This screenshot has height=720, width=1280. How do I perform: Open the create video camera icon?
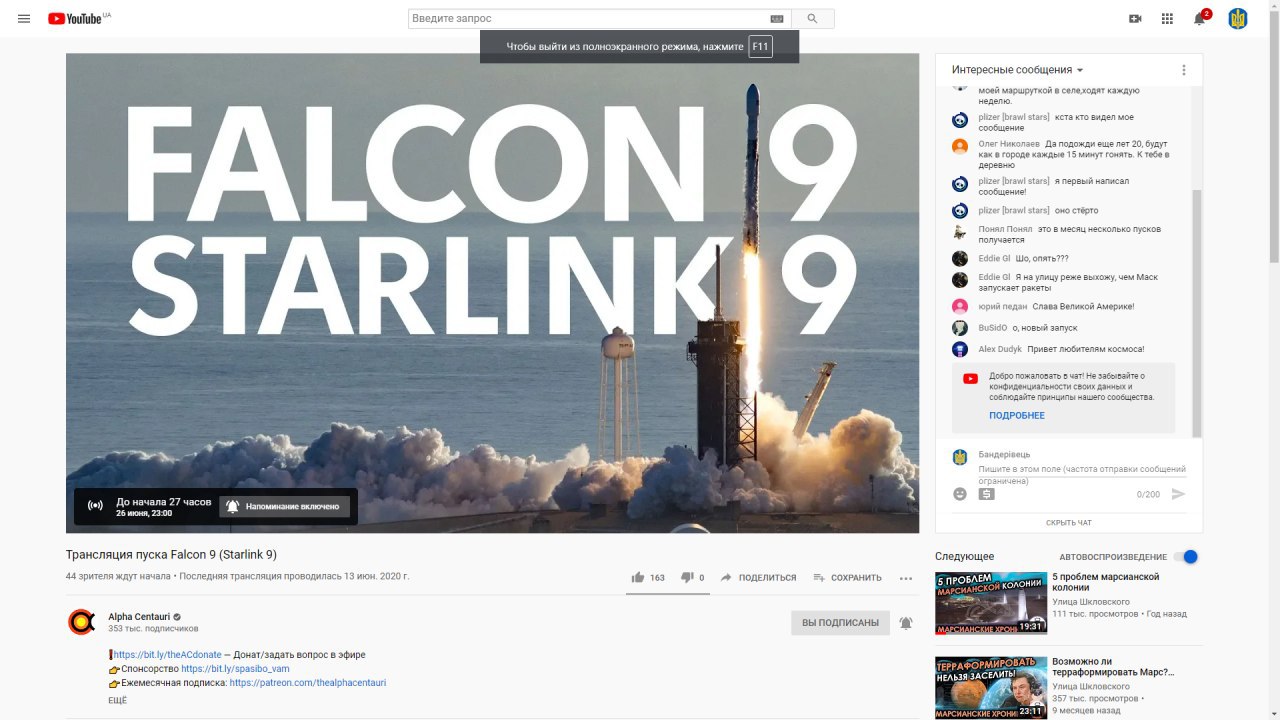[x=1135, y=18]
